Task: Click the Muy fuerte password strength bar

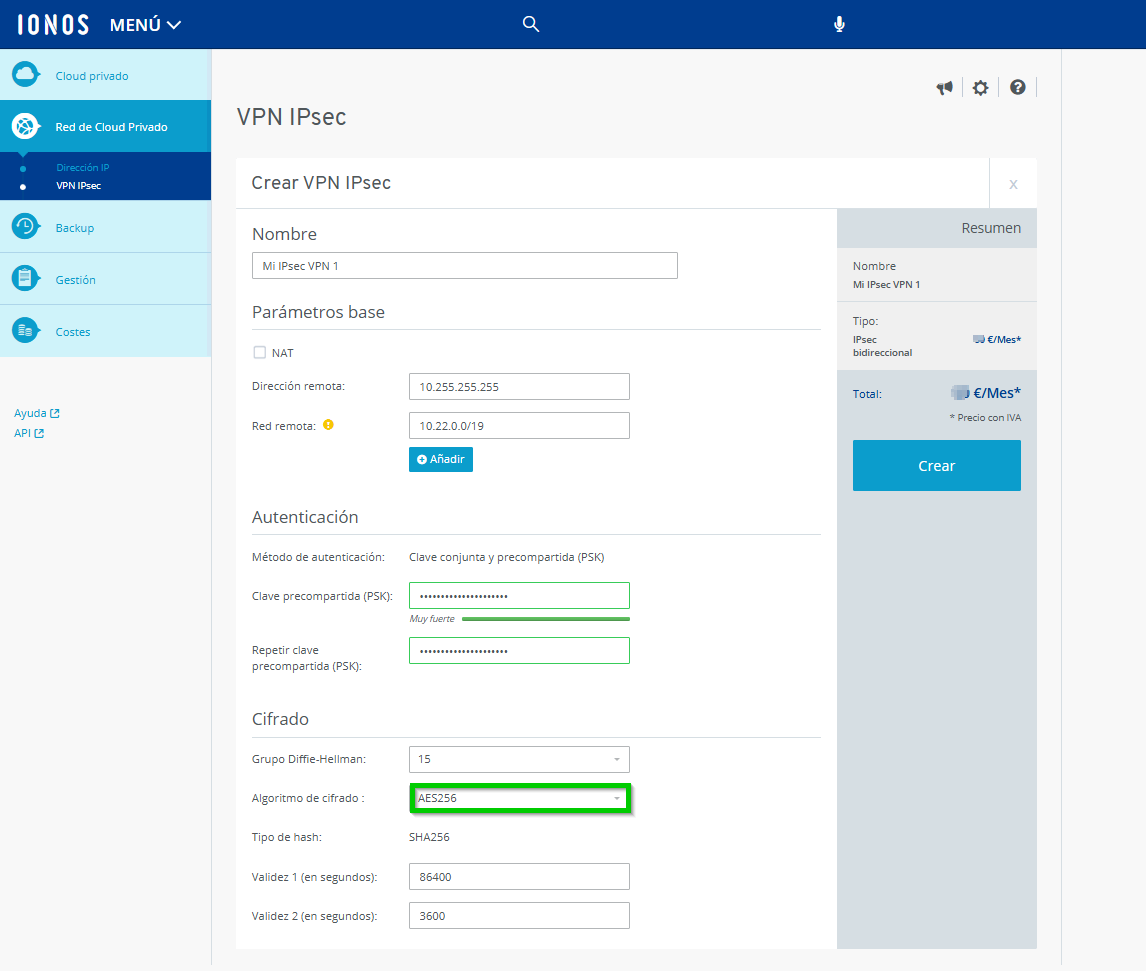Action: tap(519, 620)
